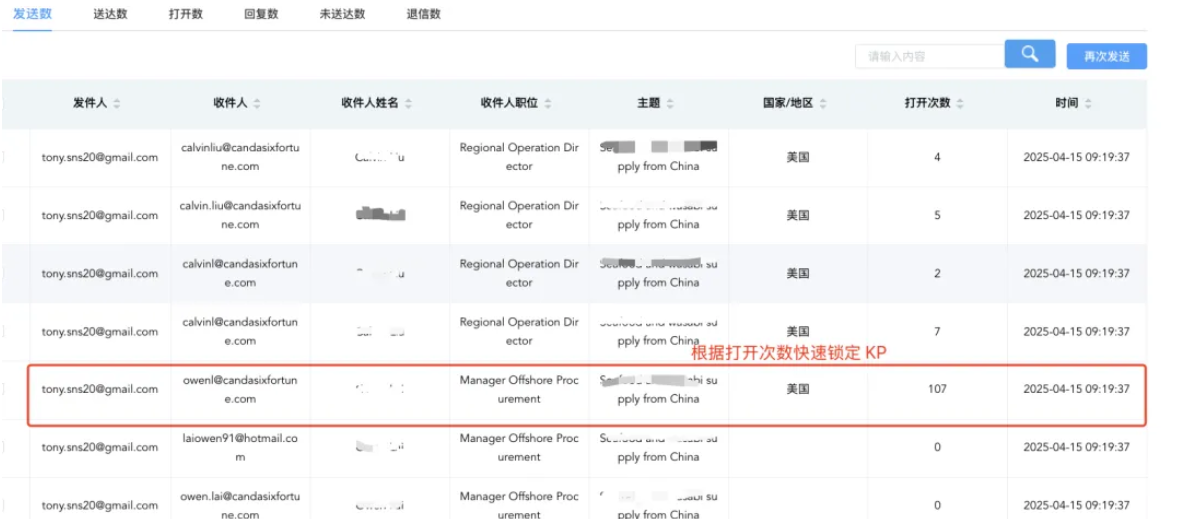Image resolution: width=1195 pixels, height=519 pixels.
Task: Open the 退信数 tab
Action: pyautogui.click(x=424, y=14)
